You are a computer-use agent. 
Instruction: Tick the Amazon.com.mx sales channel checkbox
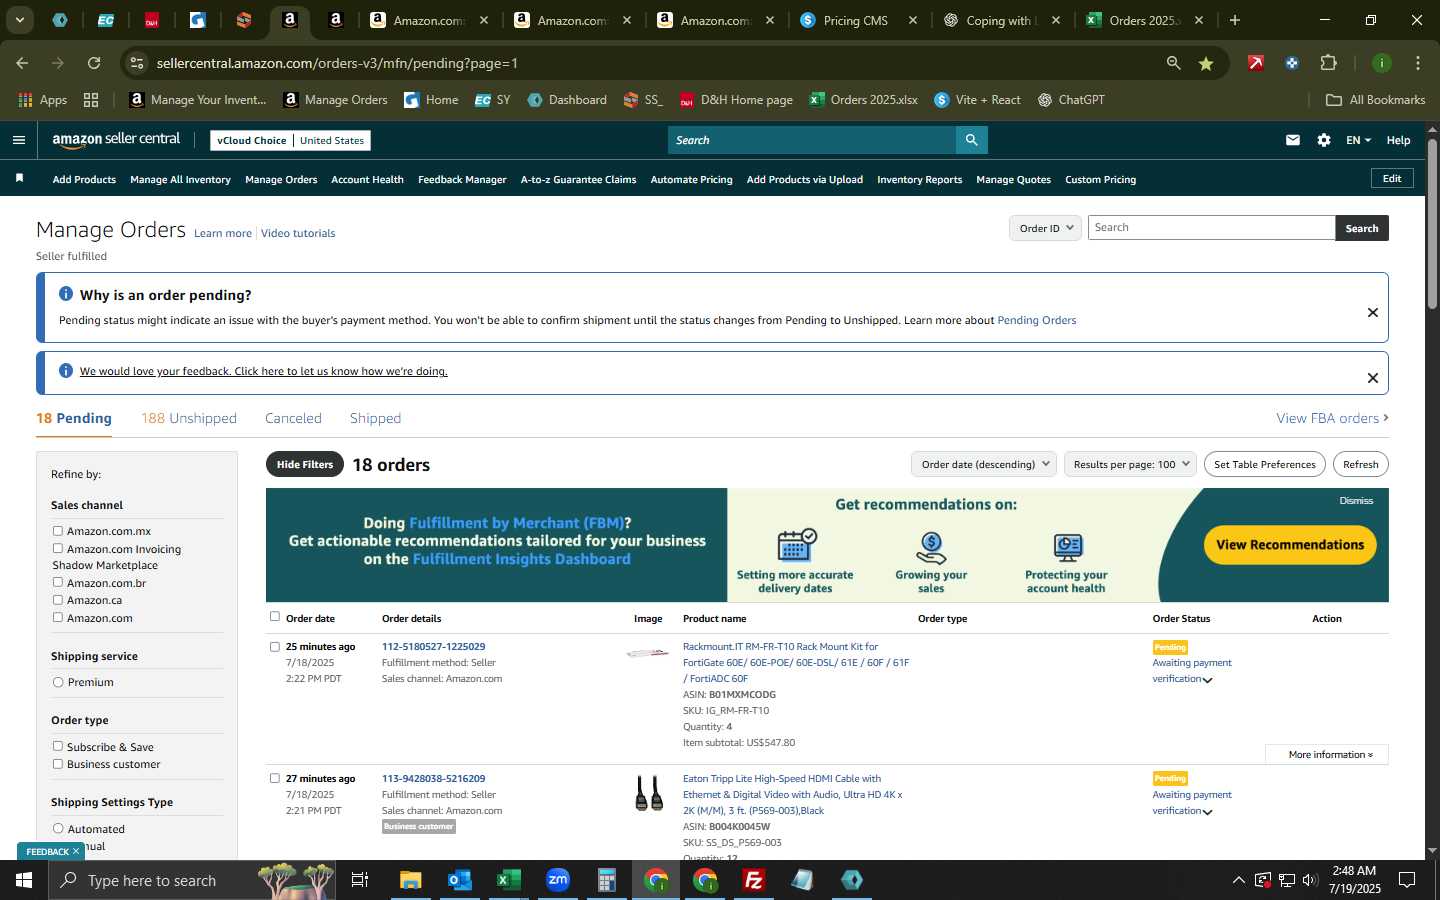(x=58, y=531)
